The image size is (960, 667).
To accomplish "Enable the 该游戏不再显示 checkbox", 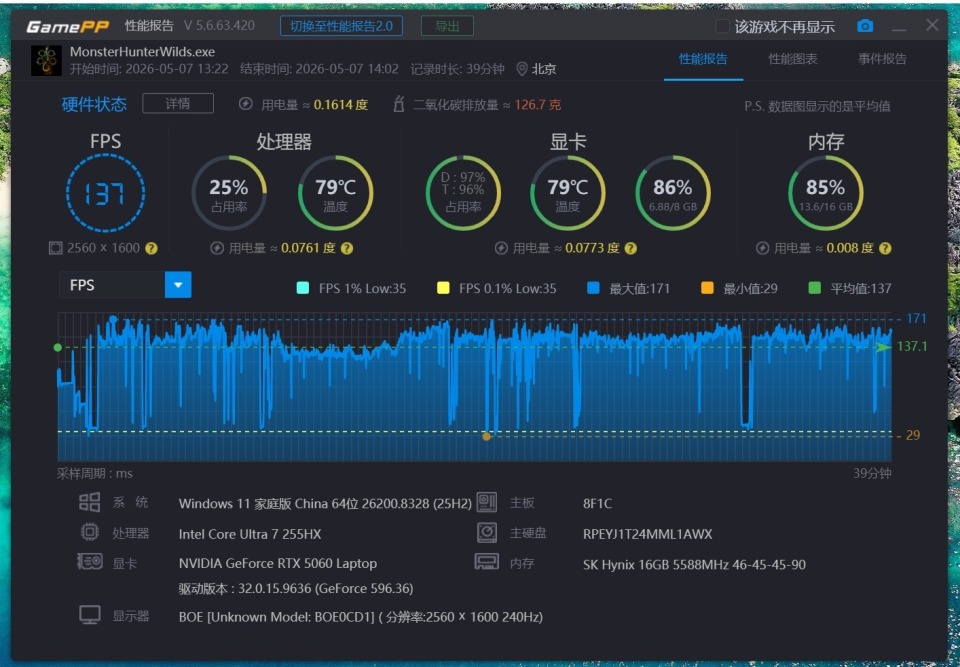I will click(x=722, y=26).
